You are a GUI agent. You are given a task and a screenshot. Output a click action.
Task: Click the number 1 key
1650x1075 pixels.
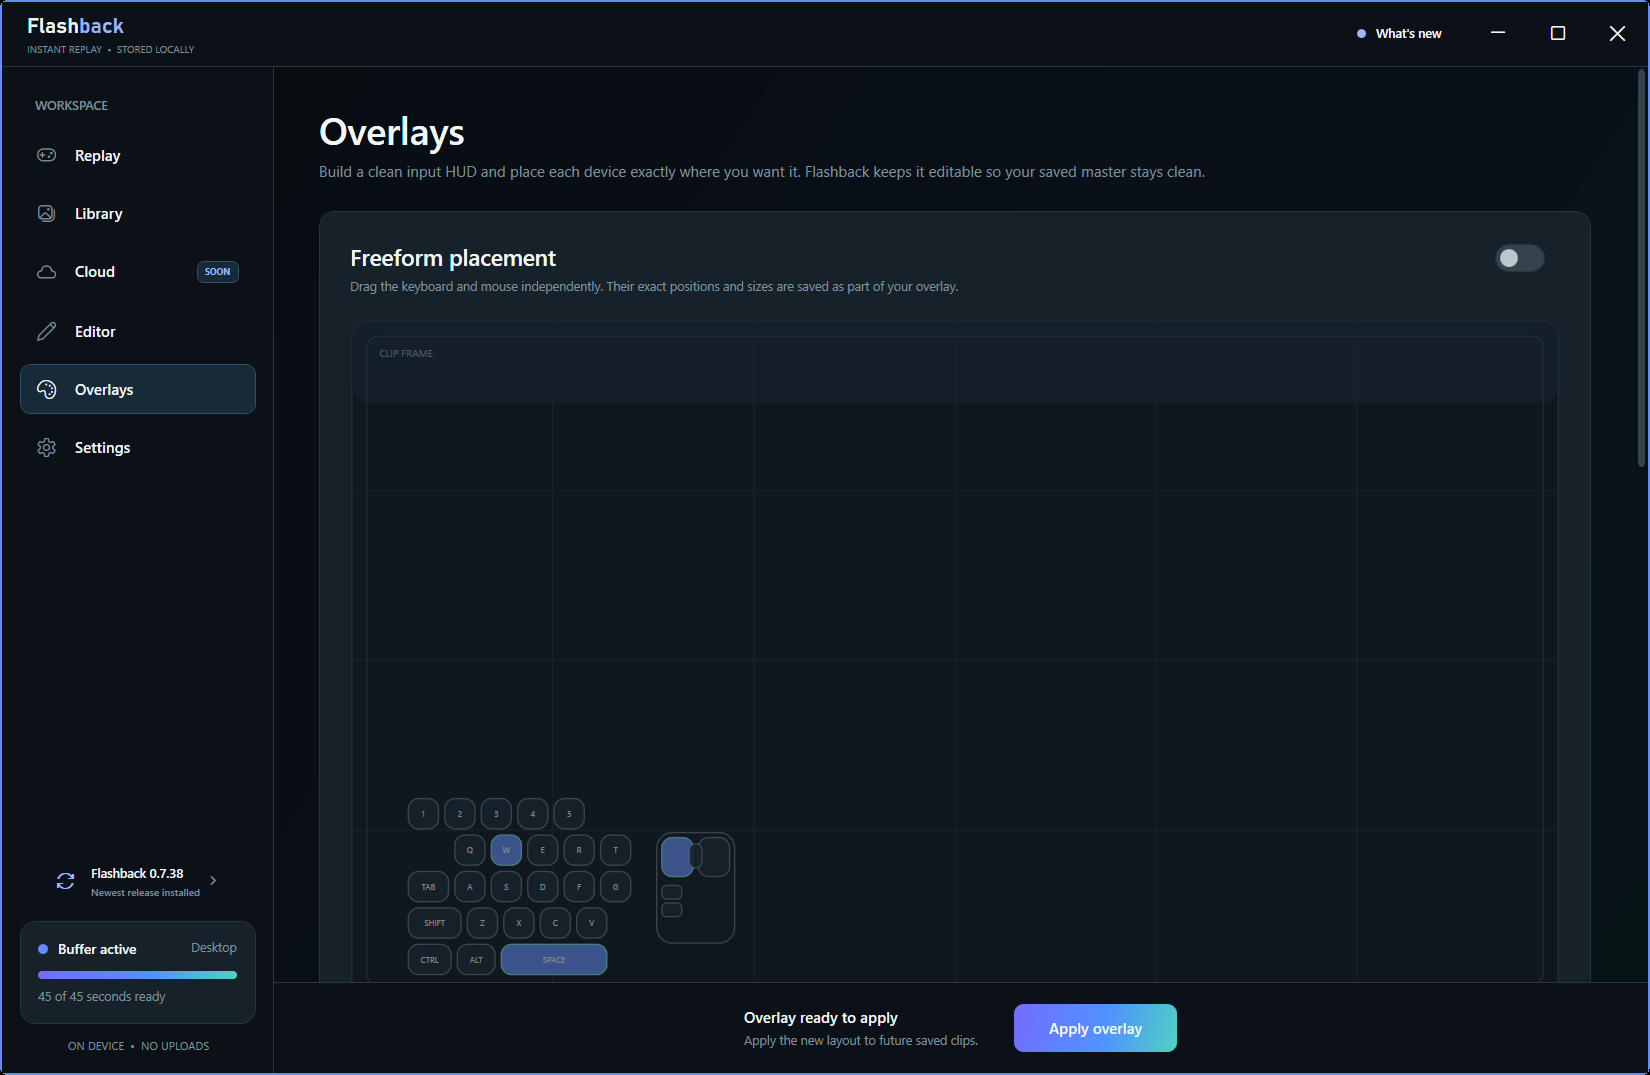(423, 814)
